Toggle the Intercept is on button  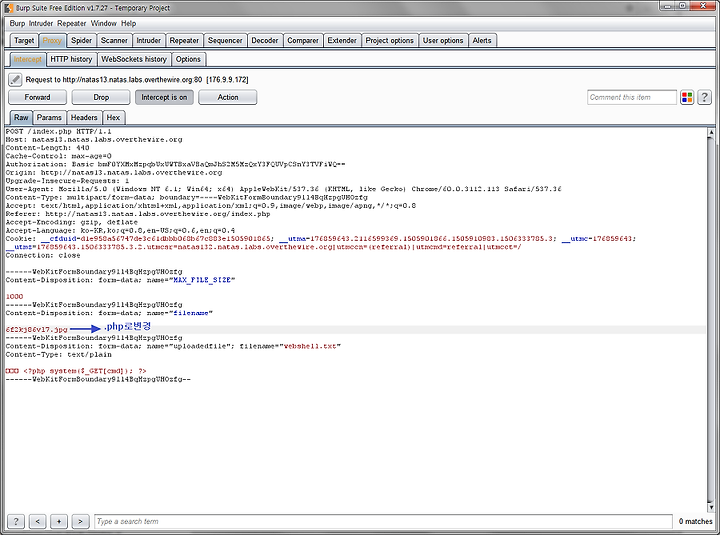coord(164,97)
